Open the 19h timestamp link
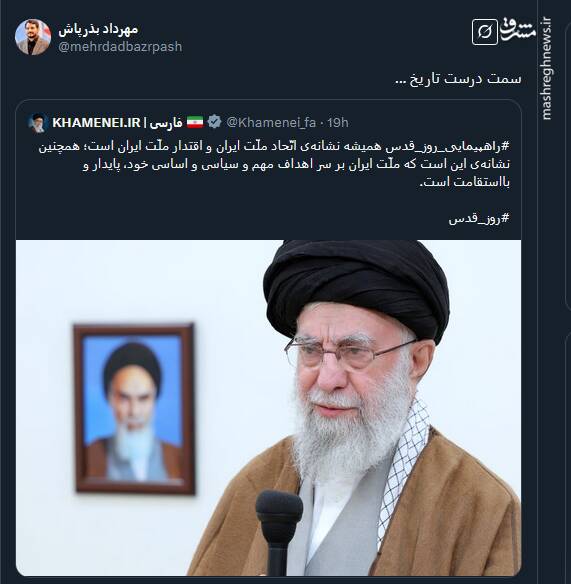The width and height of the screenshot is (571, 584). point(337,123)
